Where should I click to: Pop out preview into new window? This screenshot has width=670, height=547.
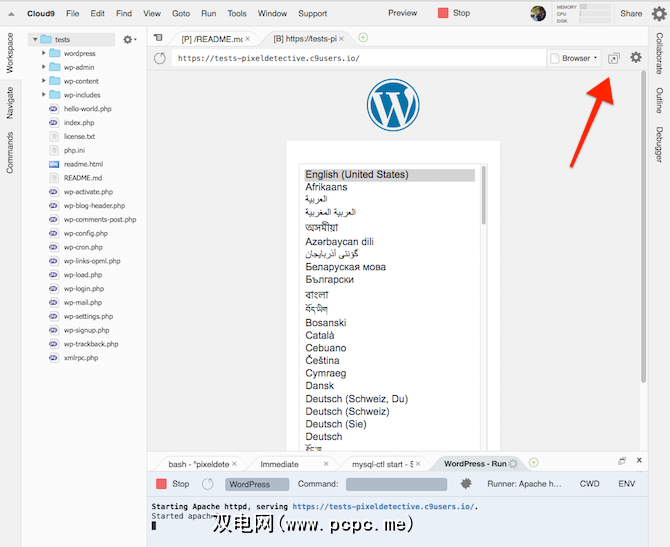pyautogui.click(x=614, y=58)
